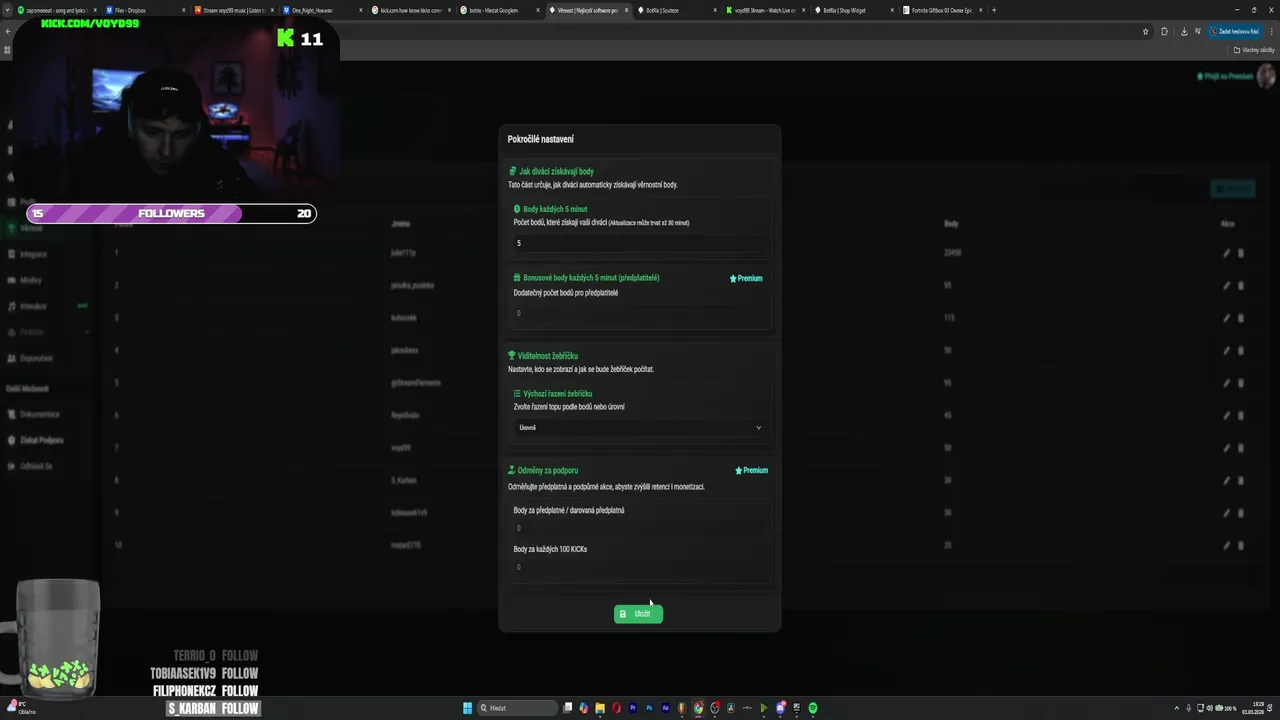Open File Explorer from the taskbar
The image size is (1280, 720).
point(600,708)
